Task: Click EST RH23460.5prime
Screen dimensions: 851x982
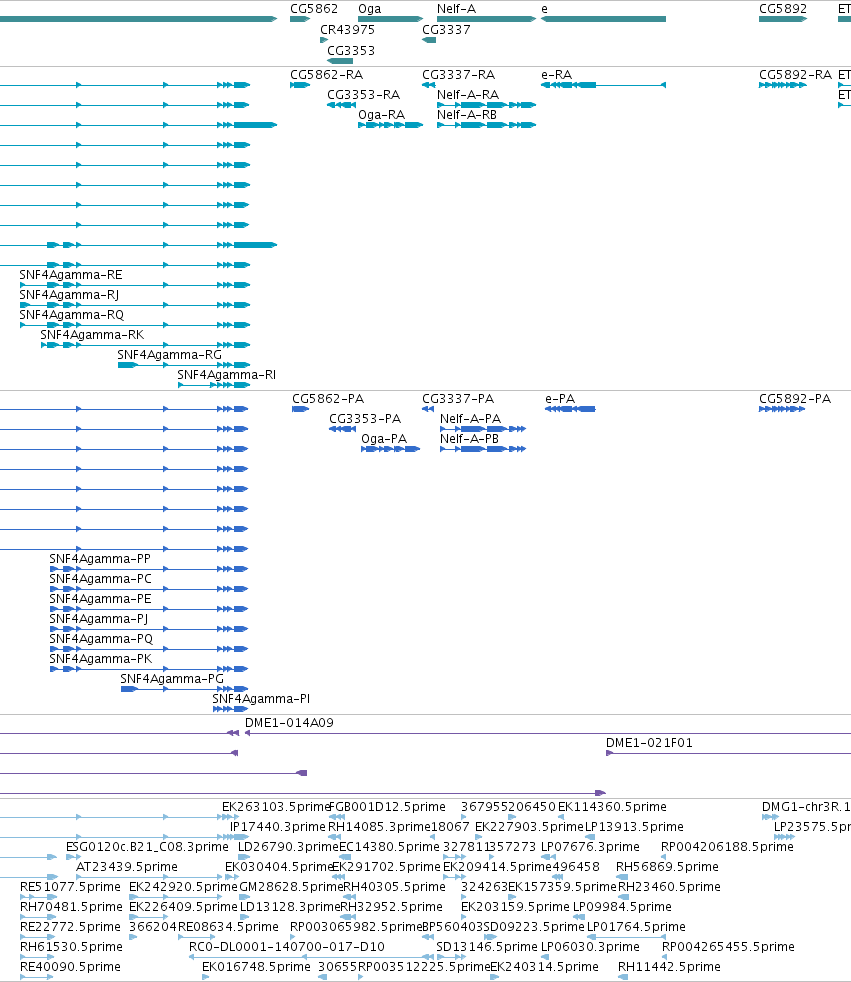Action: pyautogui.click(x=669, y=887)
